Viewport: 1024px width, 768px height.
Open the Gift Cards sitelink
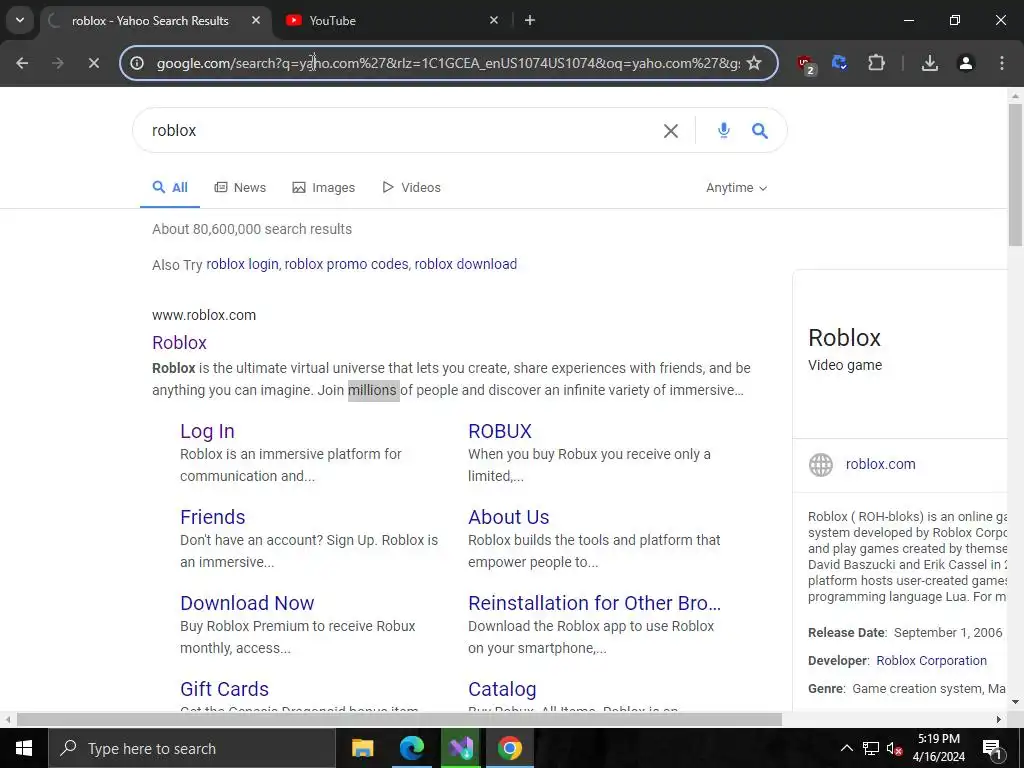pos(225,690)
